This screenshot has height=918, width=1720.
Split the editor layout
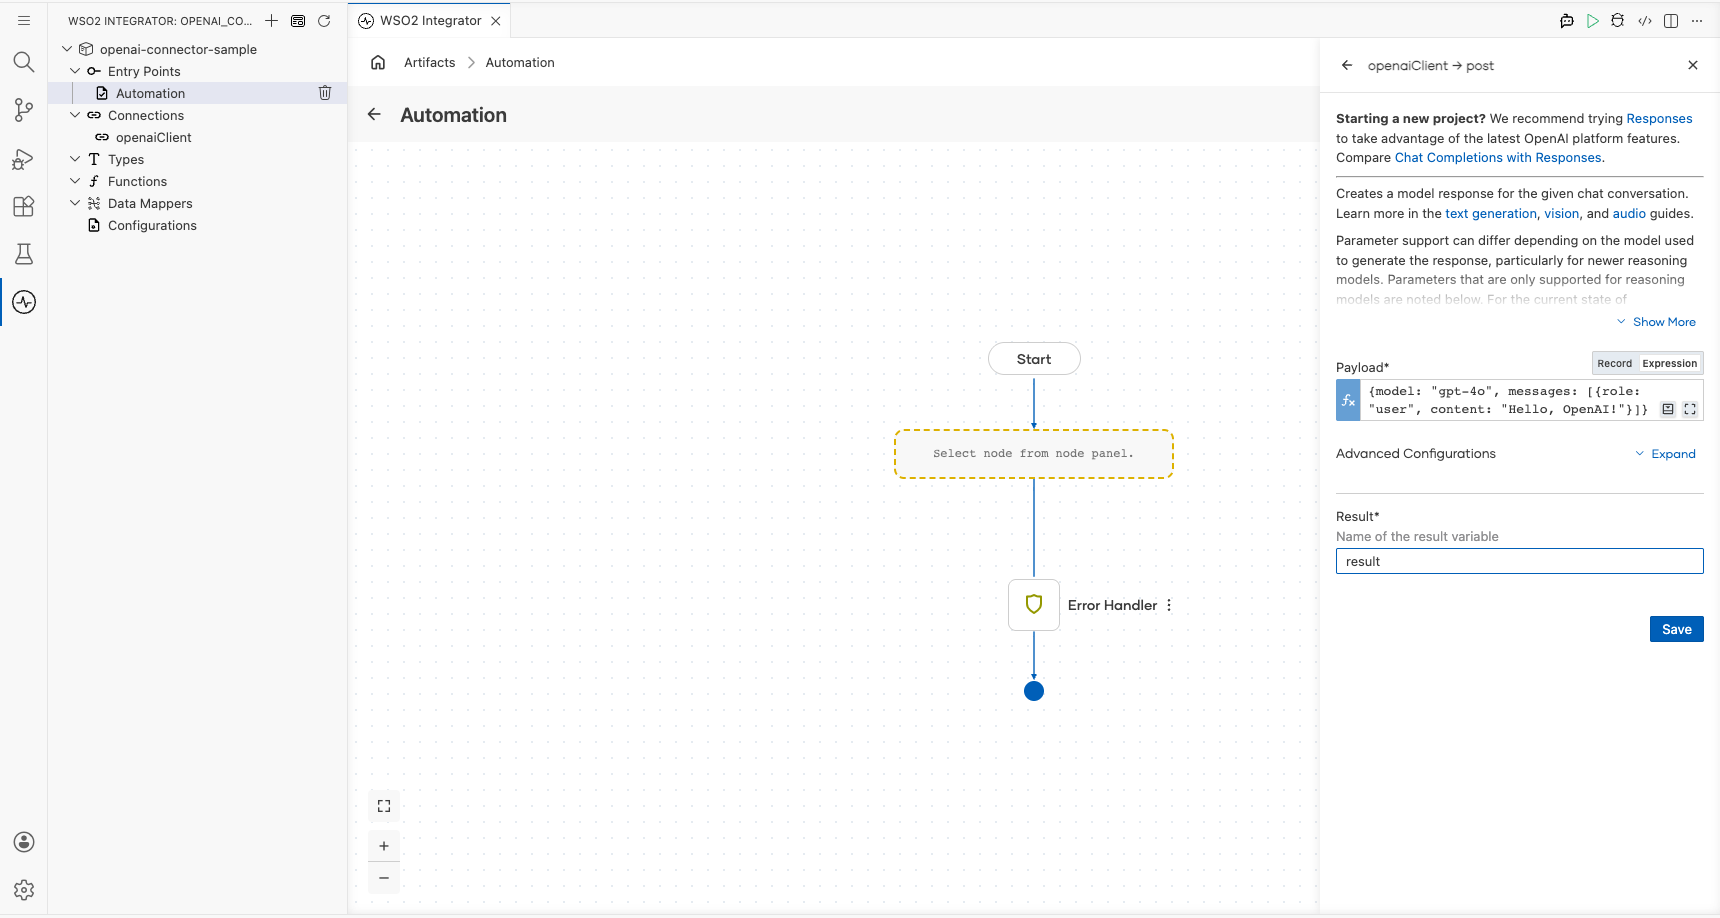pos(1671,20)
